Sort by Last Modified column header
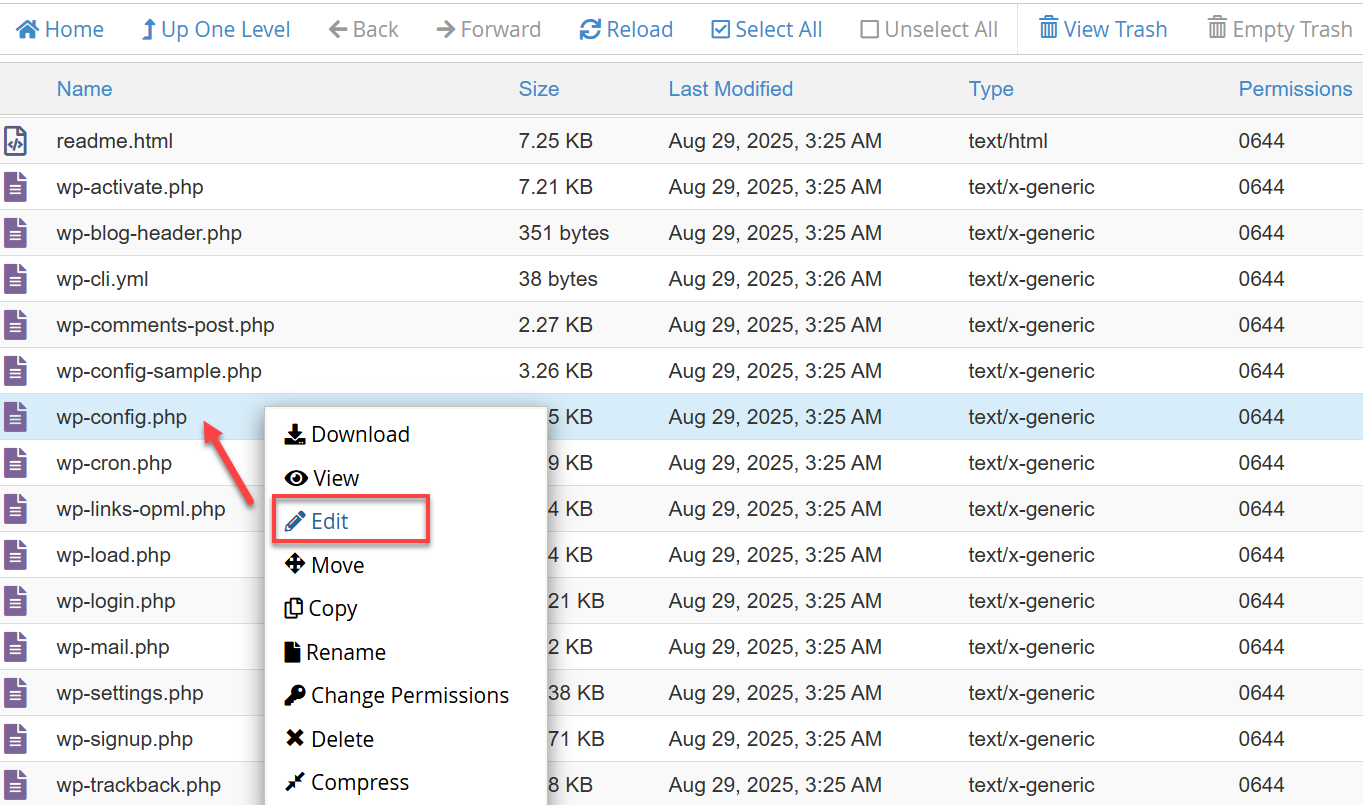This screenshot has width=1363, height=805. [x=730, y=89]
